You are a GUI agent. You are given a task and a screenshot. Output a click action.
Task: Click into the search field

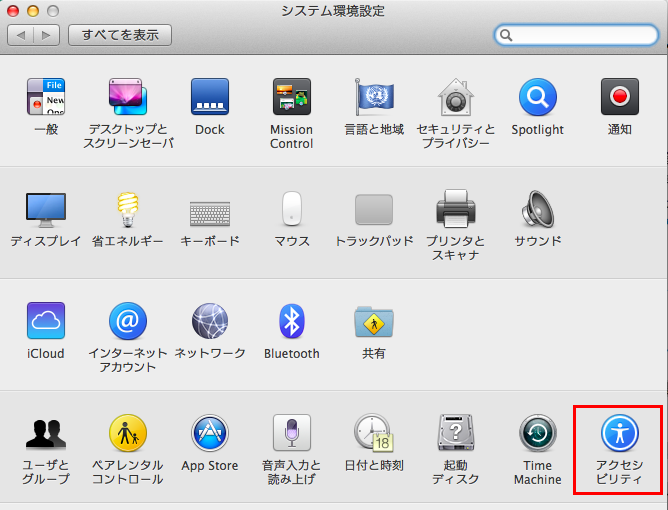pyautogui.click(x=576, y=35)
